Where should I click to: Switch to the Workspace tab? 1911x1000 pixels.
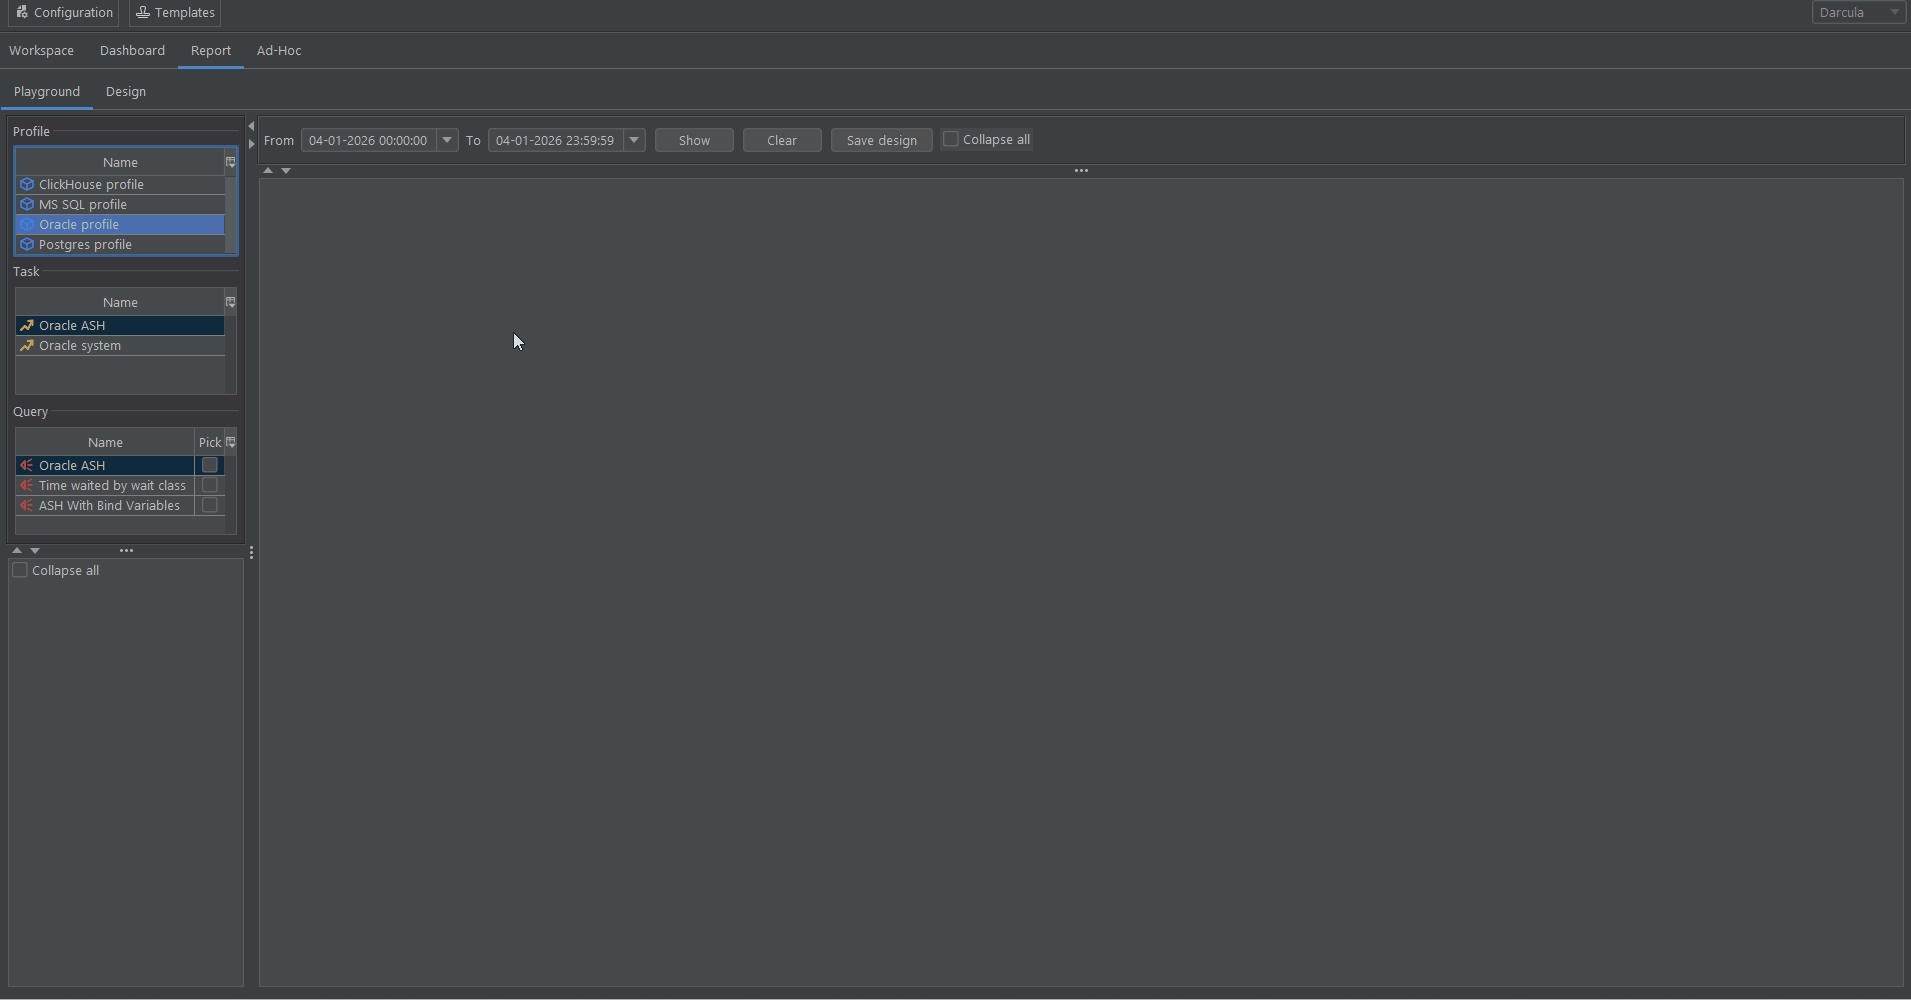point(41,51)
